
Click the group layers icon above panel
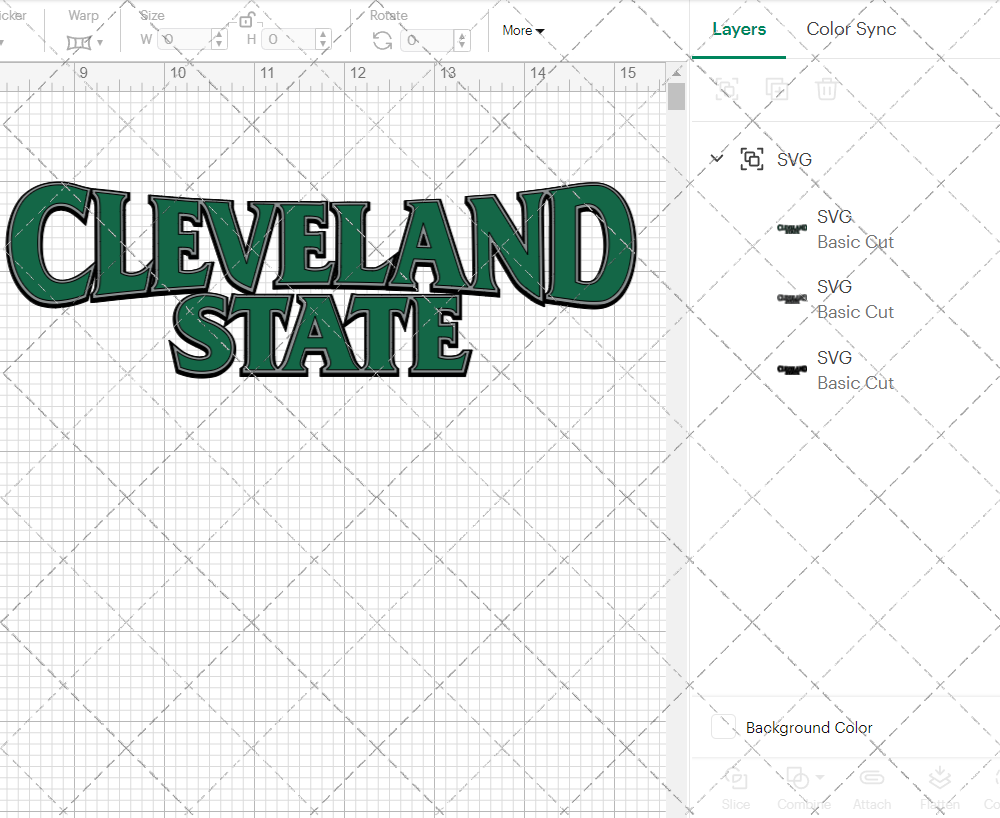tap(726, 89)
